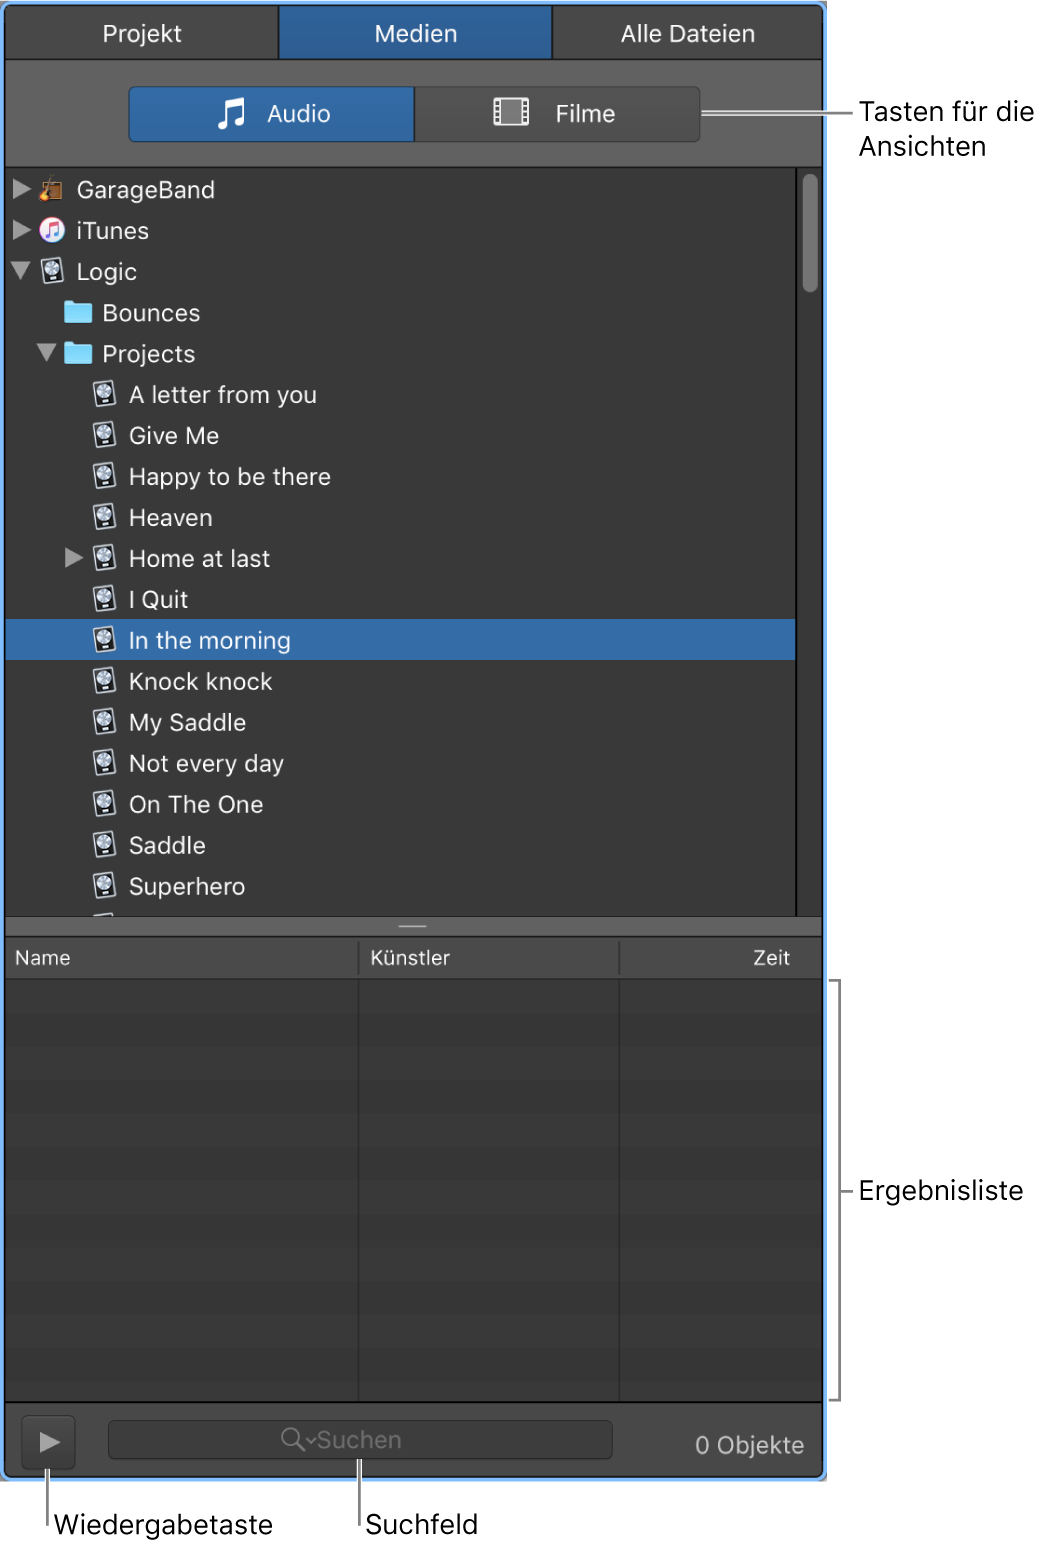Click the Projects folder icon
This screenshot has height=1545, width=1051.
(x=78, y=353)
